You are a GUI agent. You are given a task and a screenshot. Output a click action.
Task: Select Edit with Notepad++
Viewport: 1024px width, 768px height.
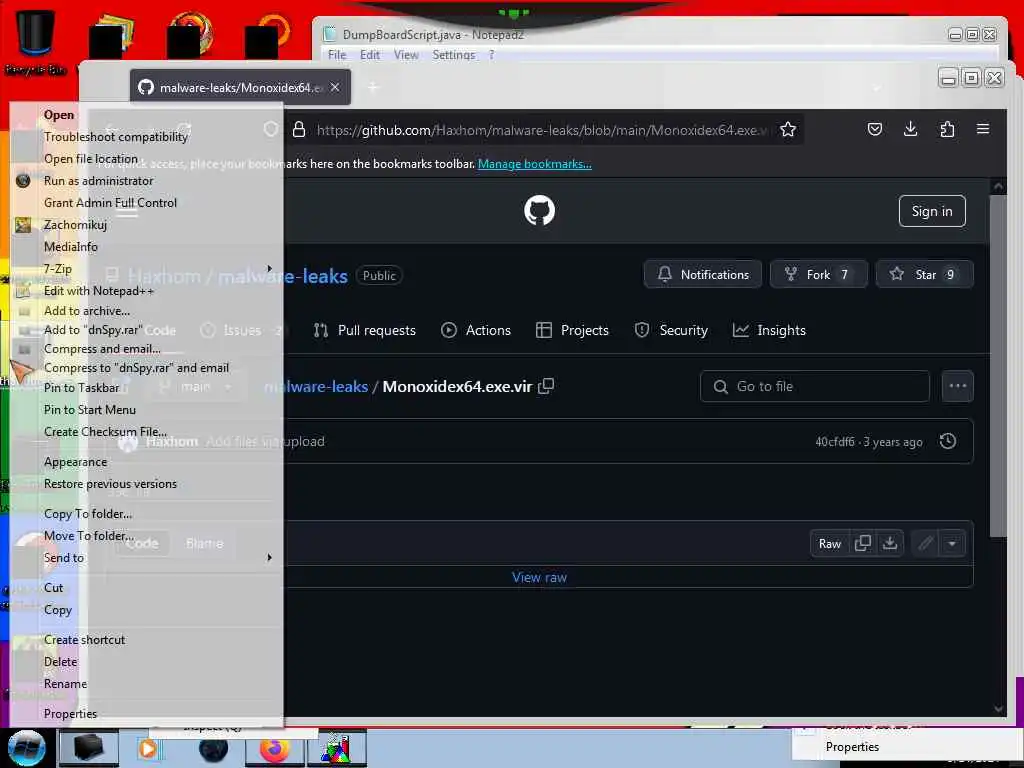coord(146,291)
